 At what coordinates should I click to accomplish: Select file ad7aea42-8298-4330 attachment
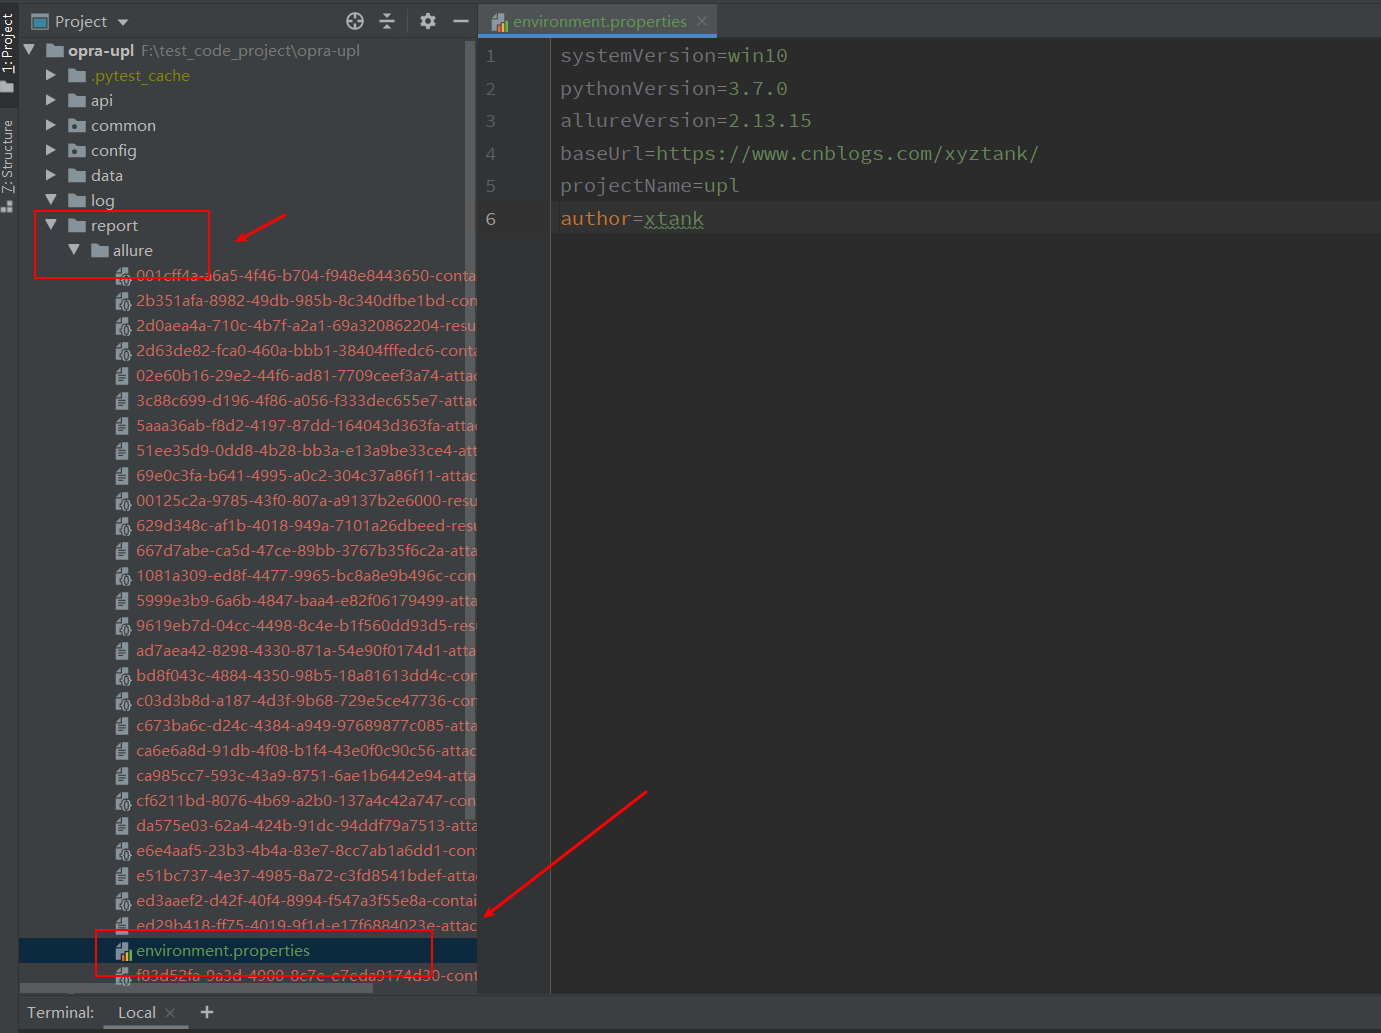[306, 650]
